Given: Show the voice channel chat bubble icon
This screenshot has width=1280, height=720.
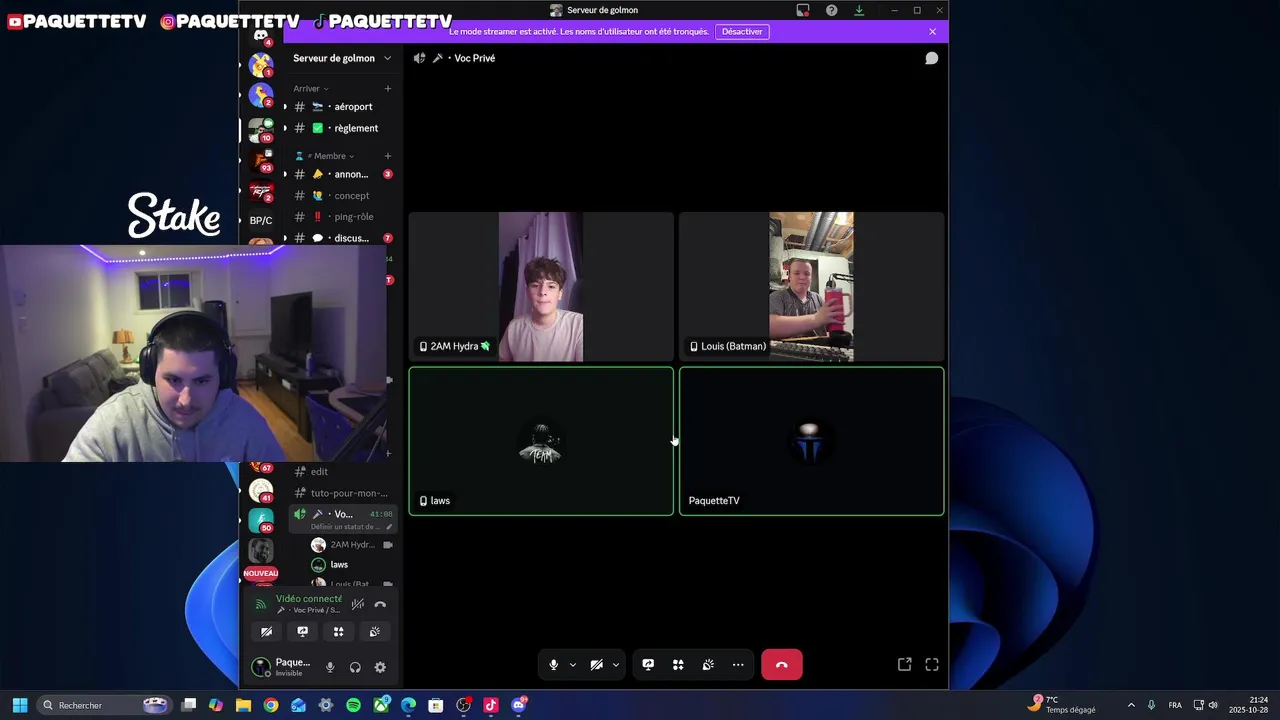Looking at the screenshot, I should (931, 58).
